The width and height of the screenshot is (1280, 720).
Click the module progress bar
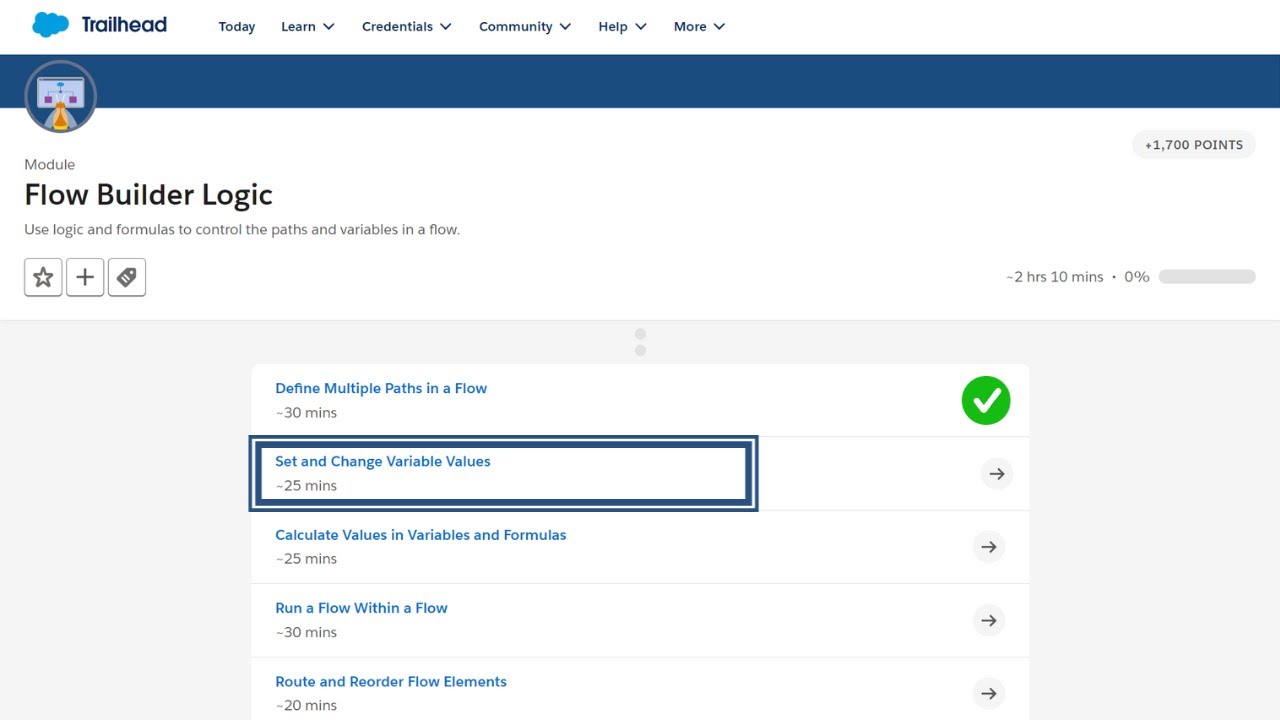[1207, 277]
